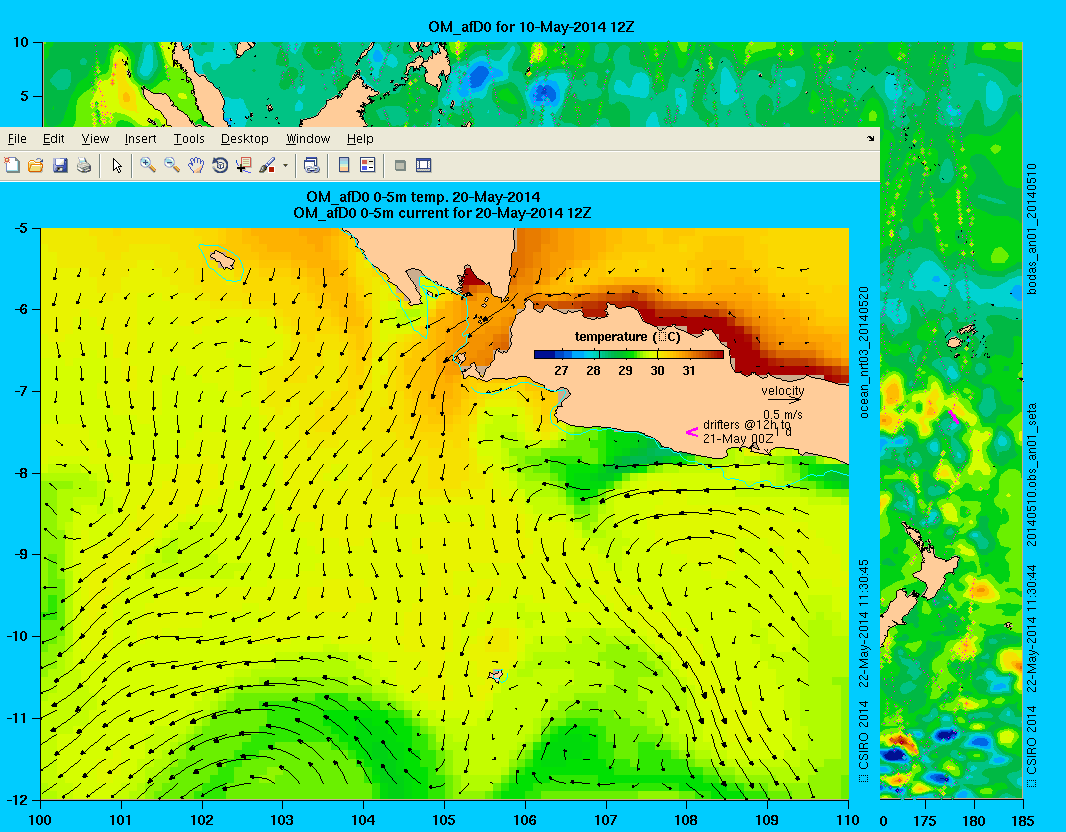Click the temperature colorbar scale

[629, 354]
